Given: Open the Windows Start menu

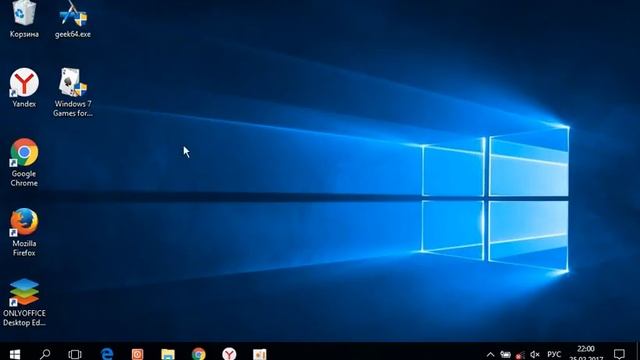Looking at the screenshot, I should point(15,353).
